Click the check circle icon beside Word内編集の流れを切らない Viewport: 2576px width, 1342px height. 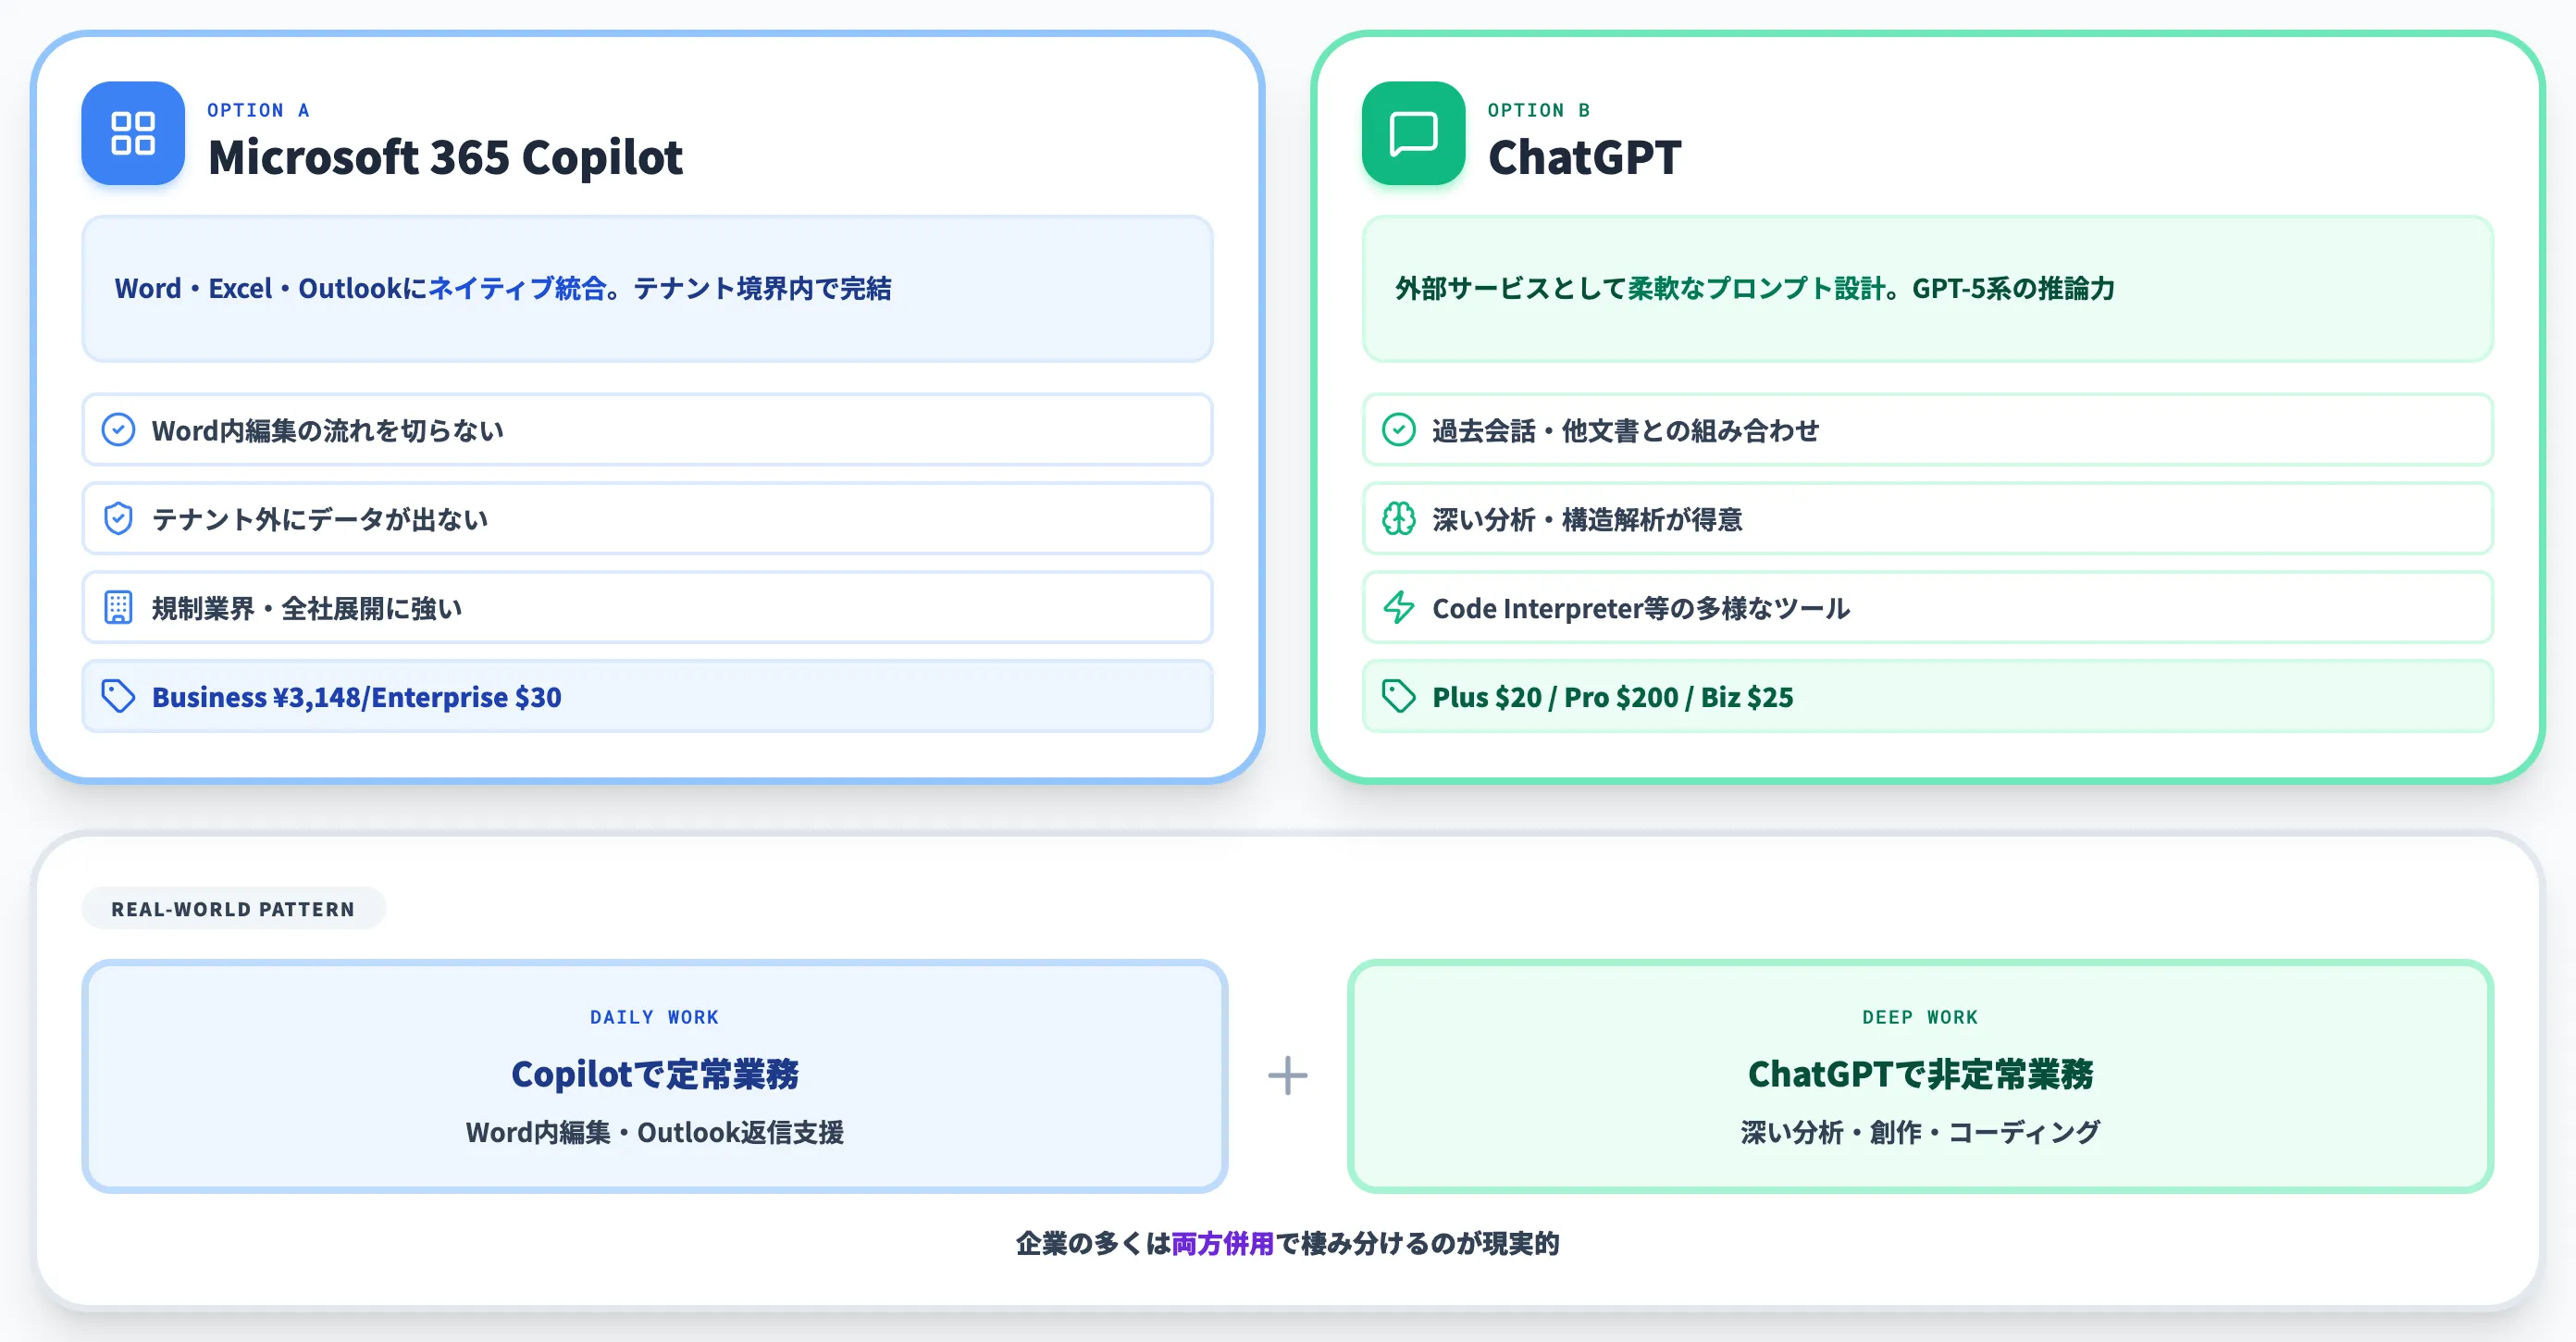point(118,430)
